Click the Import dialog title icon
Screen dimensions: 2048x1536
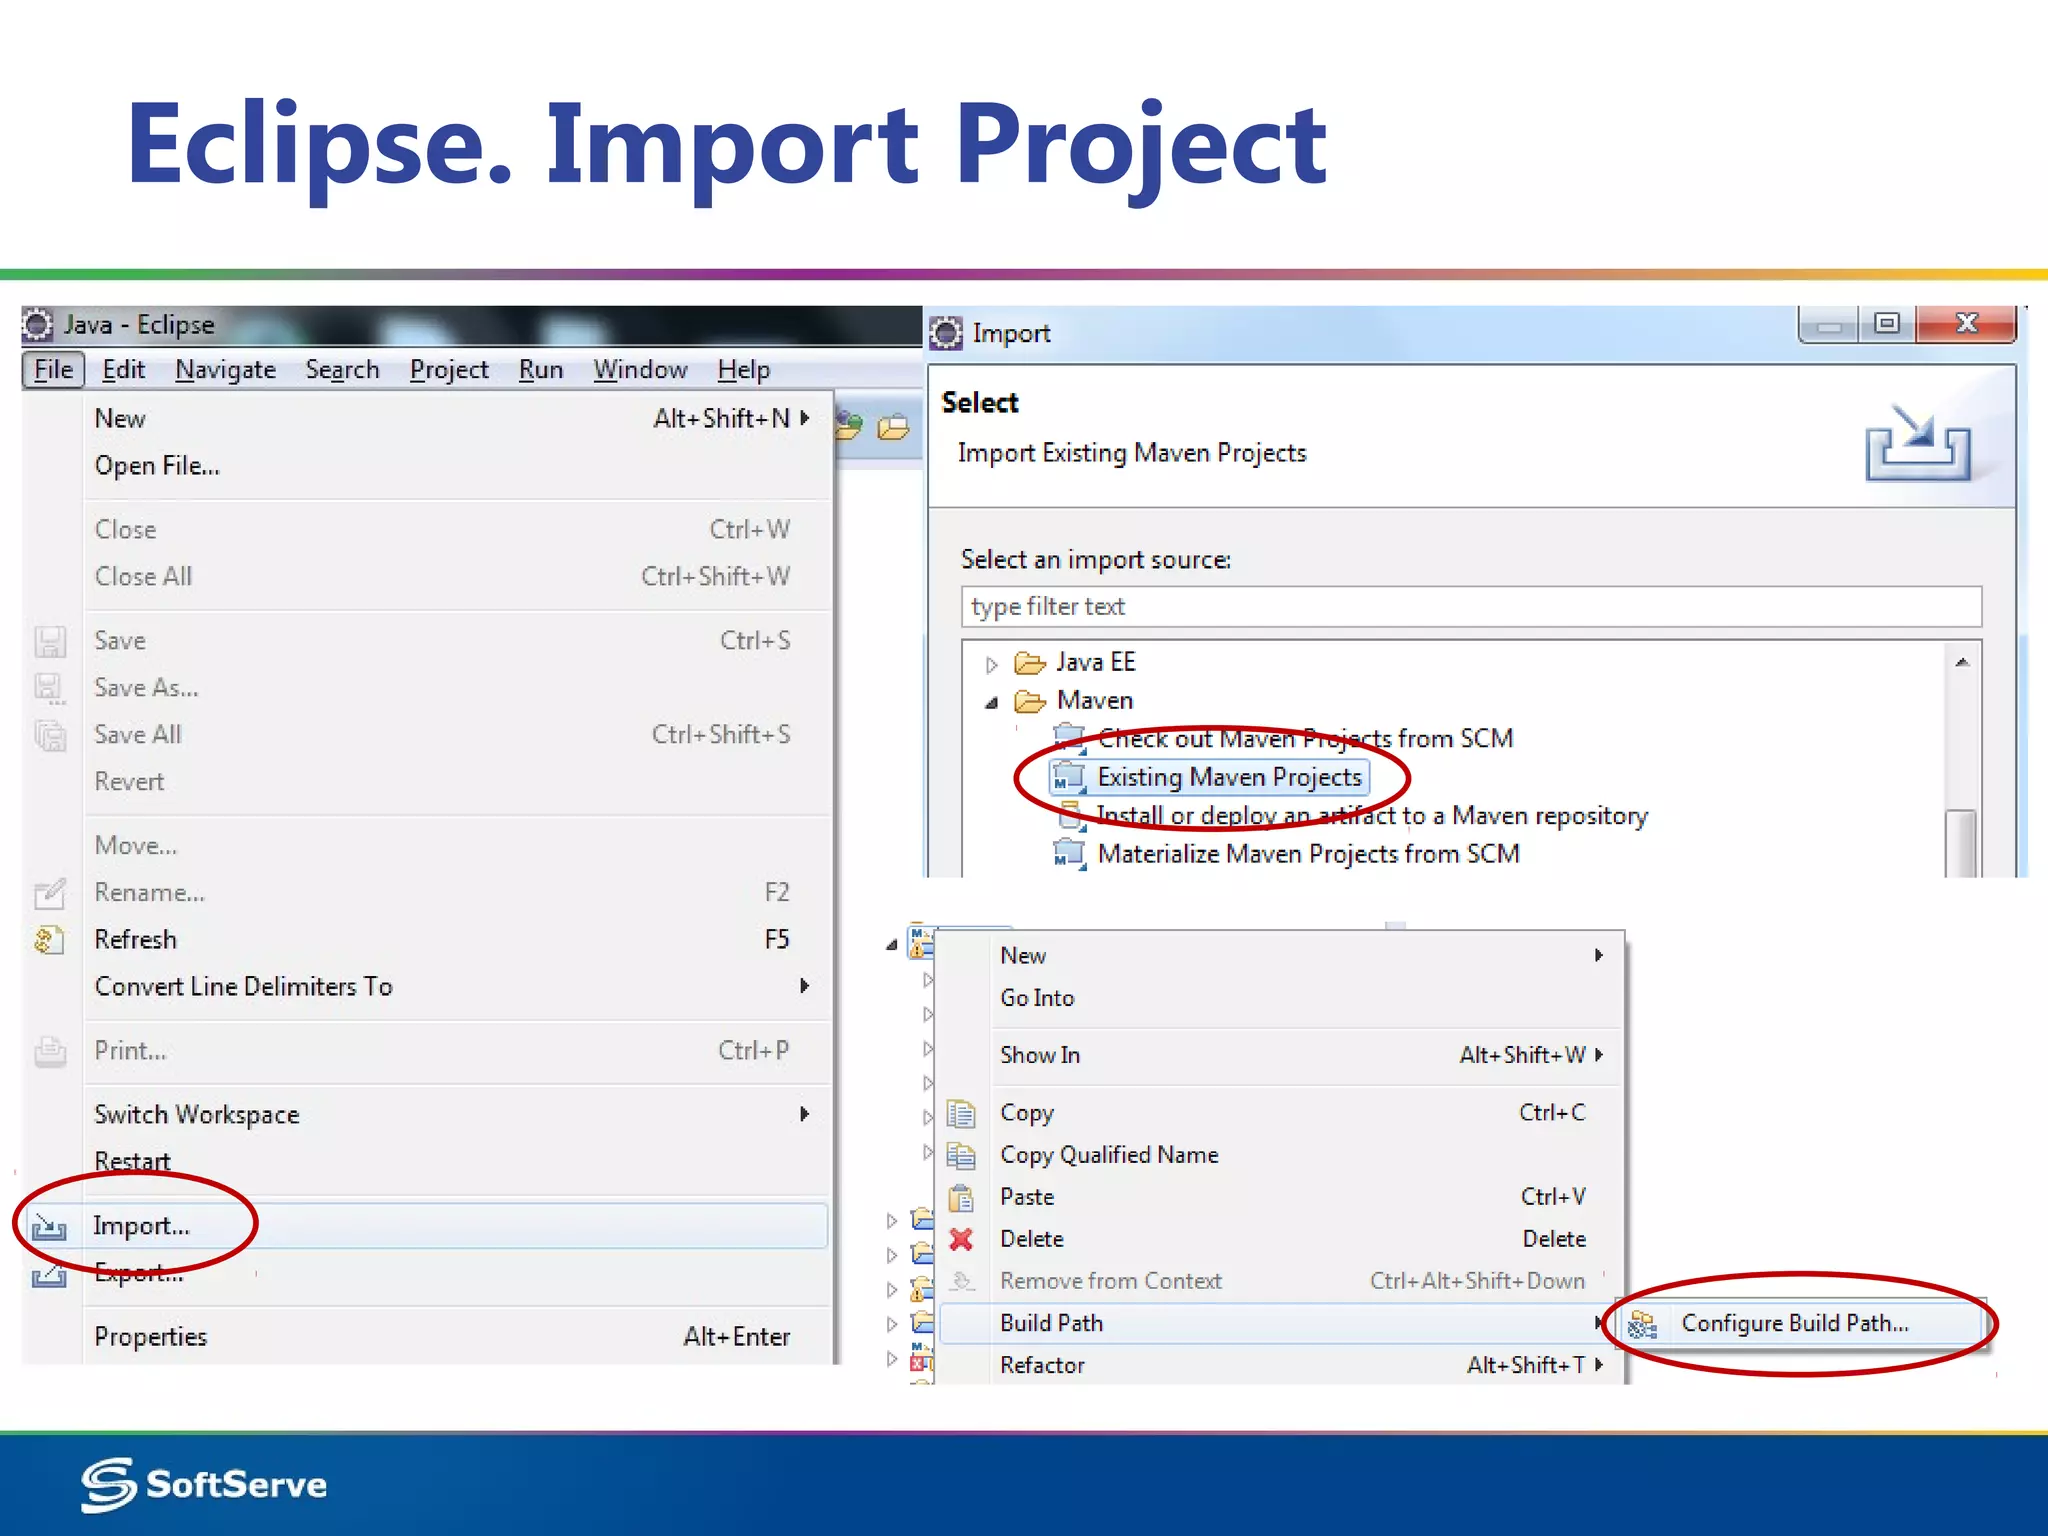[946, 333]
